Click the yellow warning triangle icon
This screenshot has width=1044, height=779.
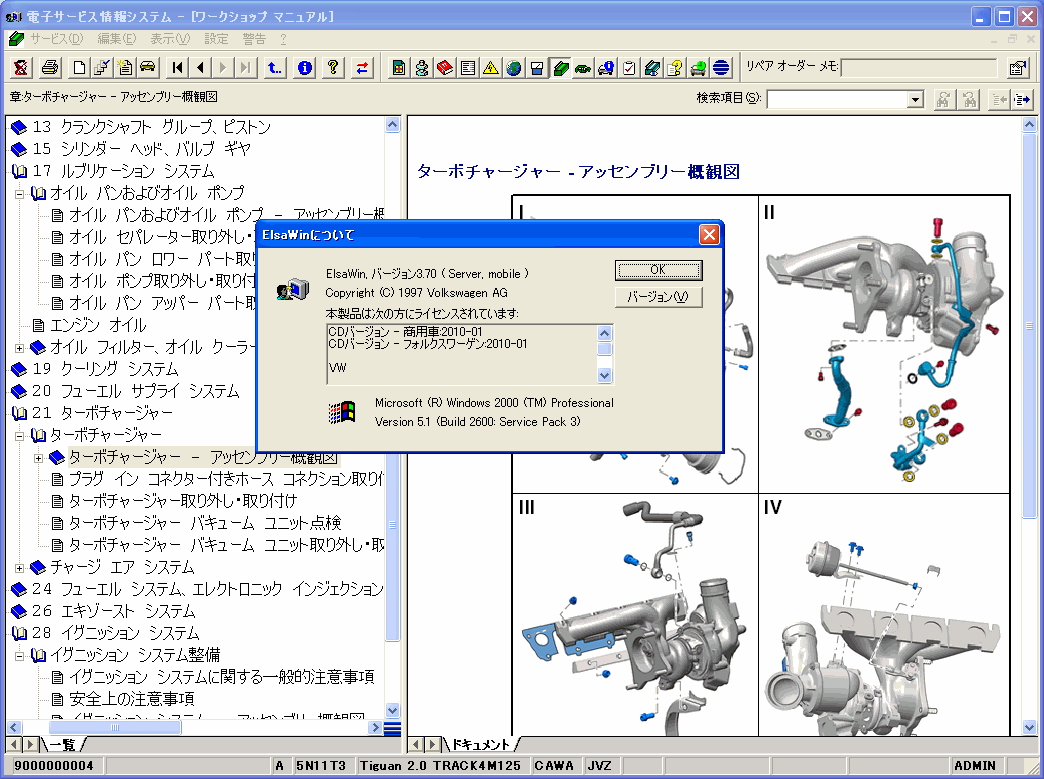click(x=491, y=67)
